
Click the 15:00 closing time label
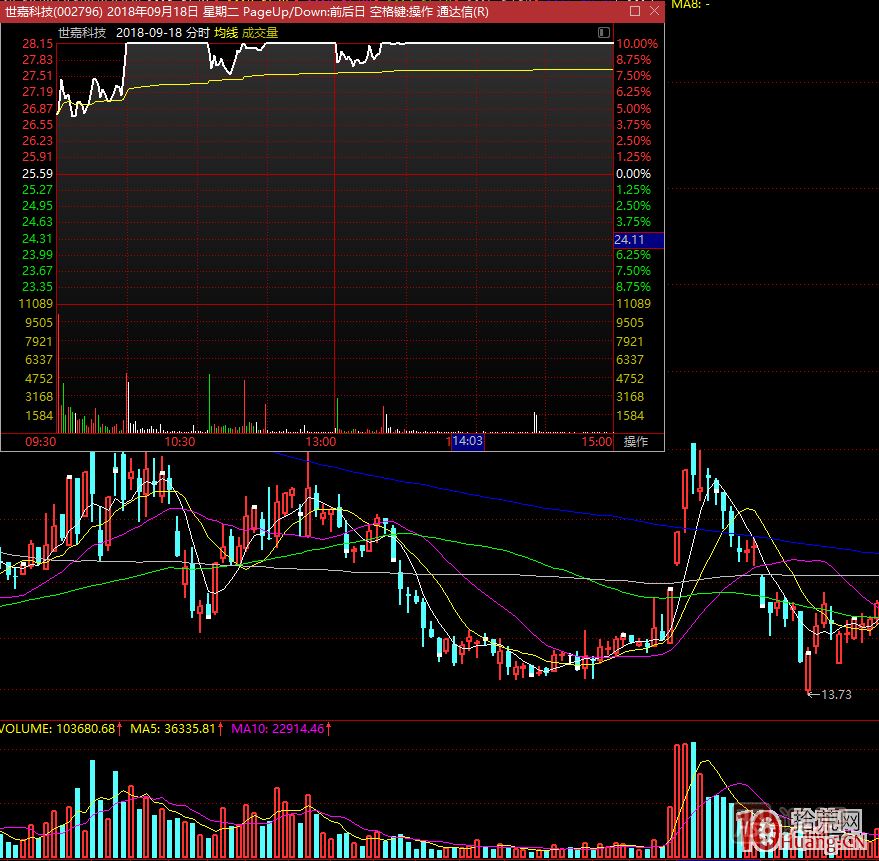(596, 441)
